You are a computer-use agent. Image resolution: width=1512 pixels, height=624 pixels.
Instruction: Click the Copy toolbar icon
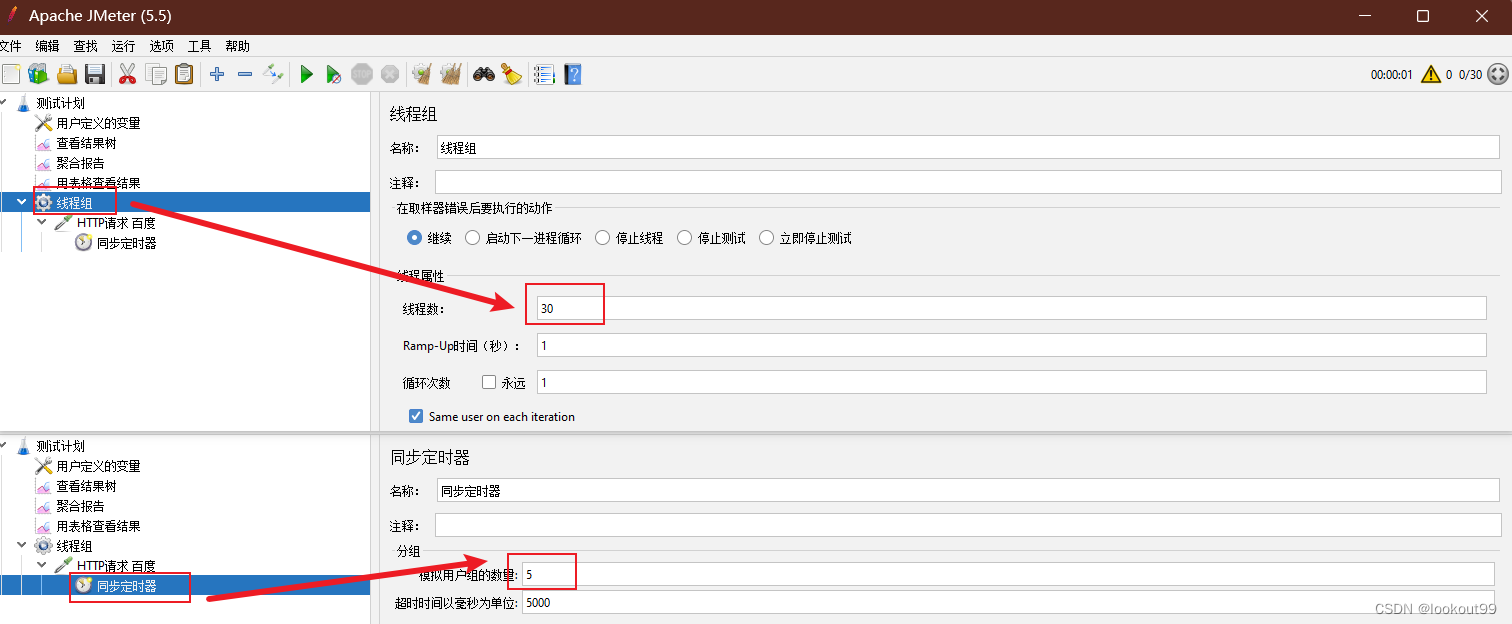156,74
